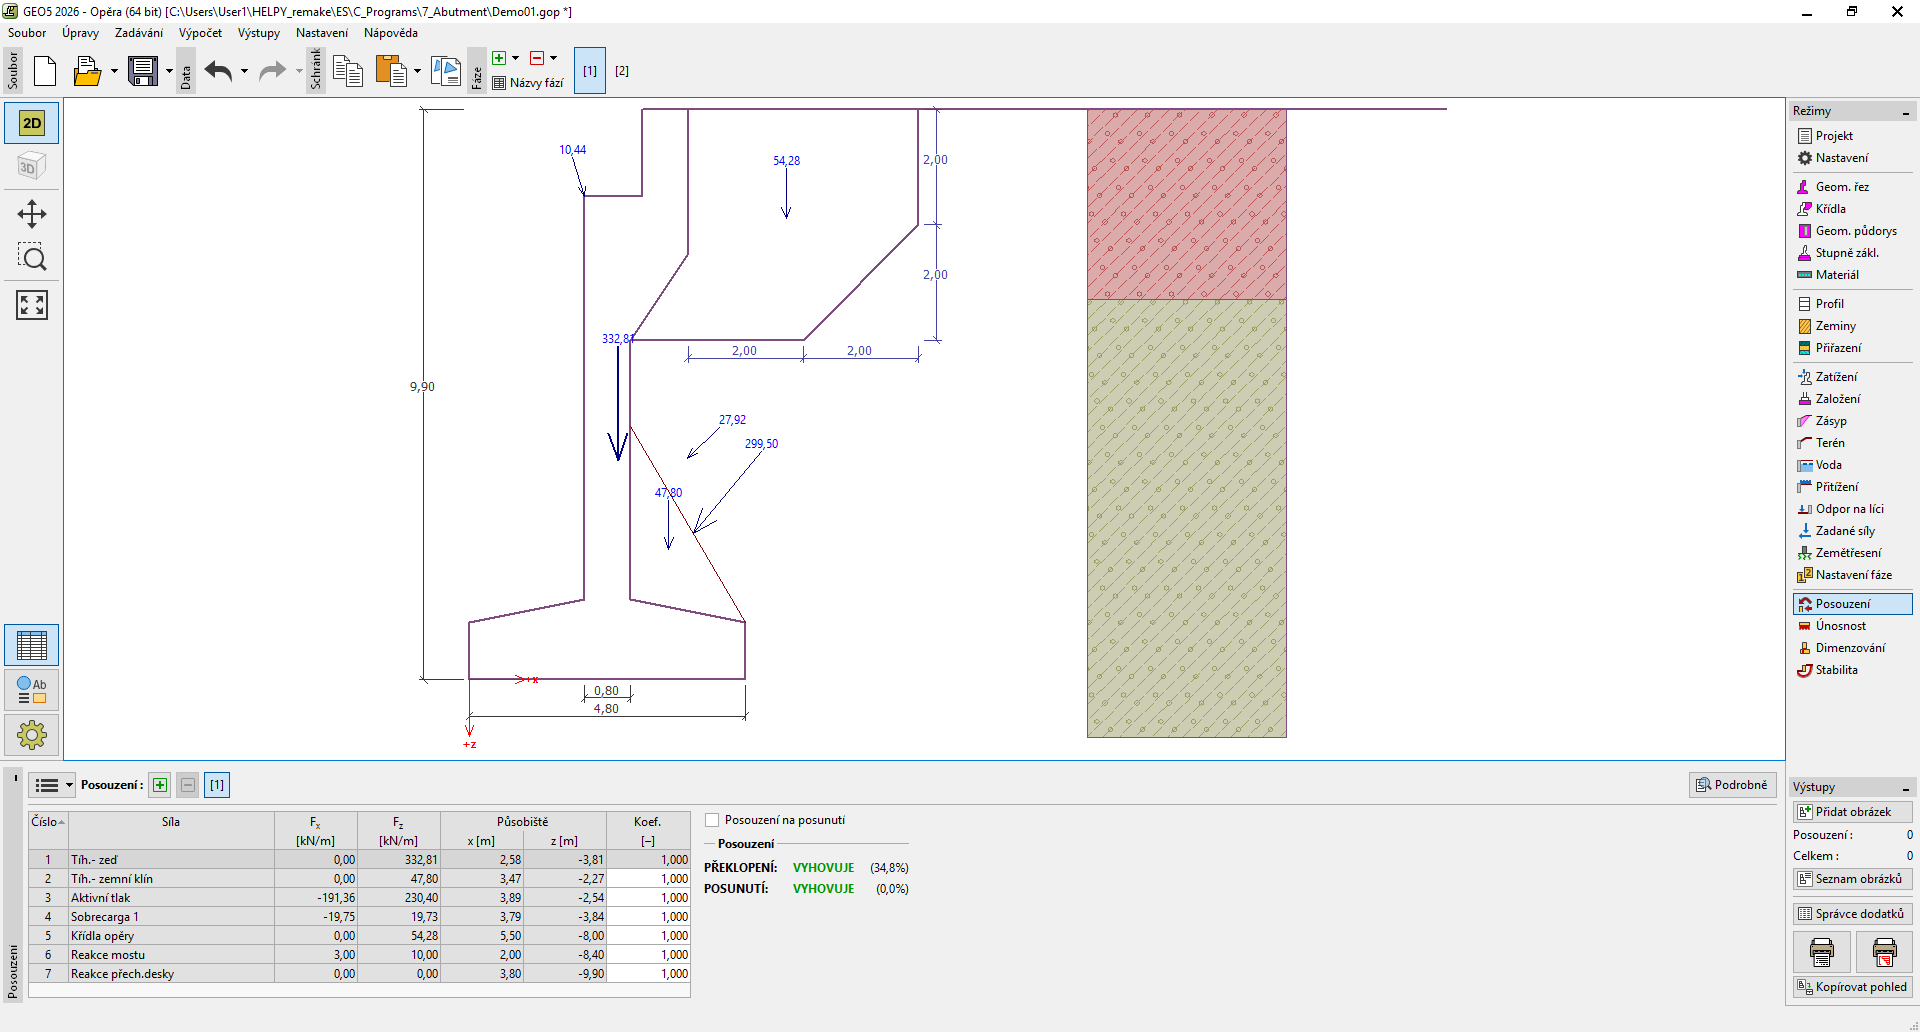Click the Save file icon

143,71
